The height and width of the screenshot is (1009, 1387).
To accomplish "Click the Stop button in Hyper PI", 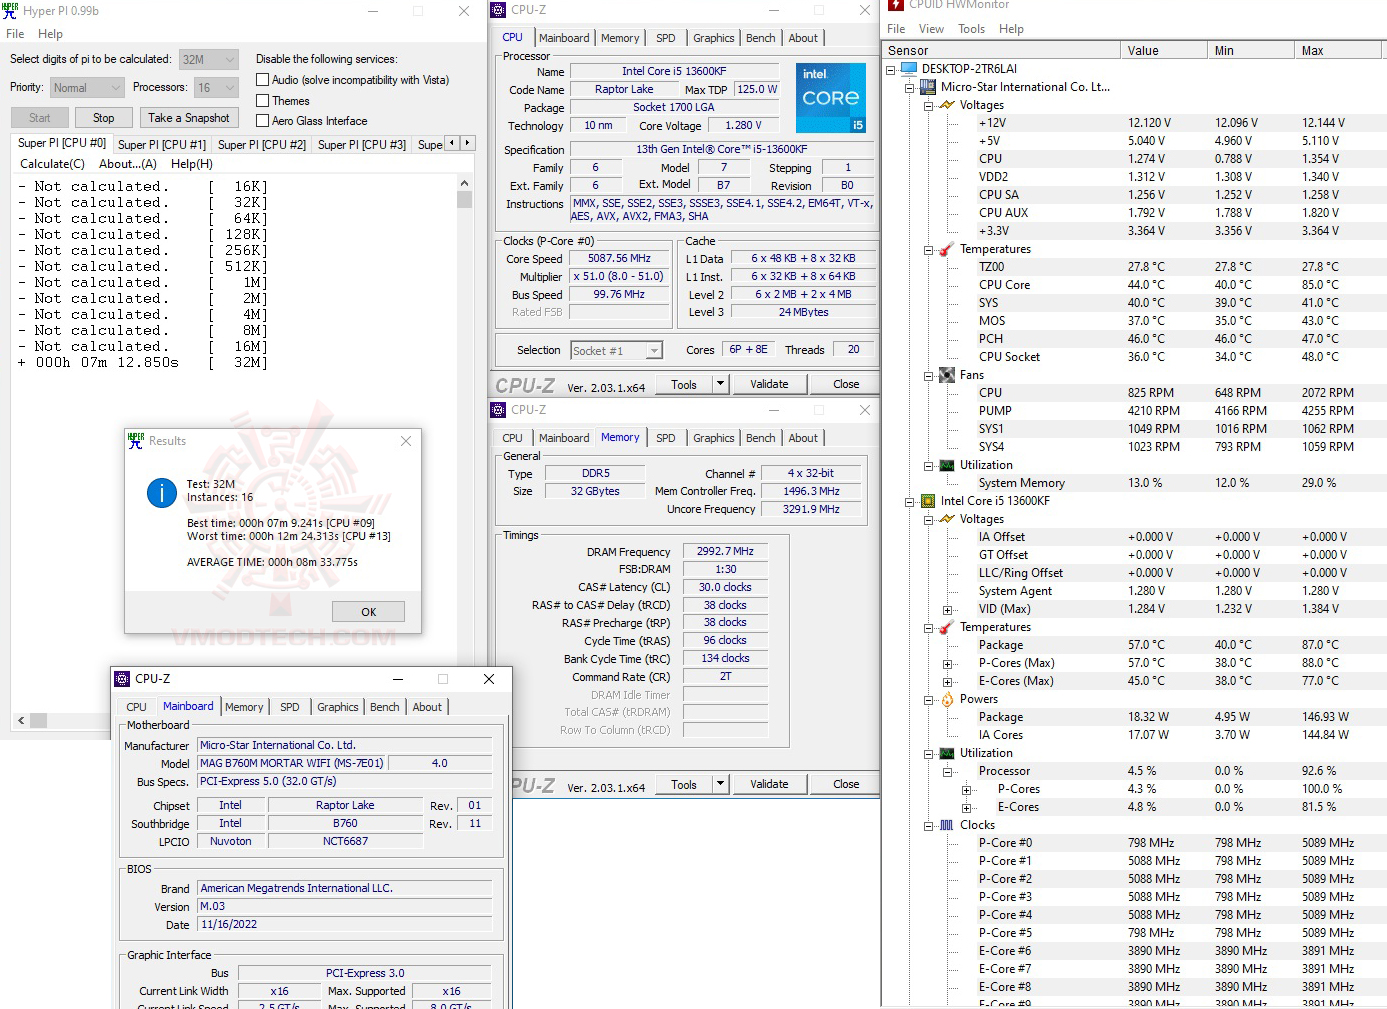I will click(x=104, y=118).
